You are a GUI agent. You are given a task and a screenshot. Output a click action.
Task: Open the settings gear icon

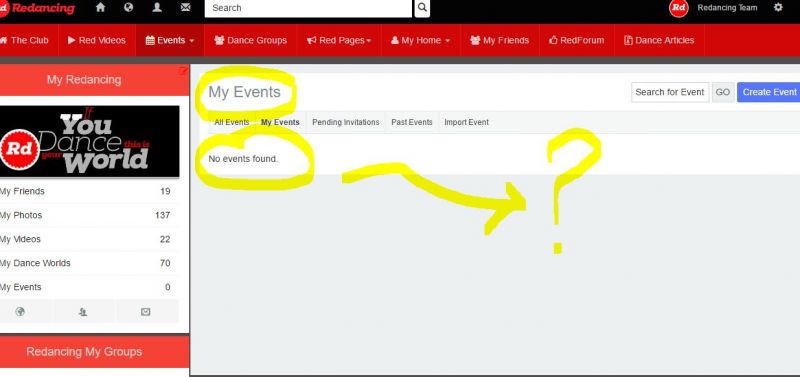[778, 8]
